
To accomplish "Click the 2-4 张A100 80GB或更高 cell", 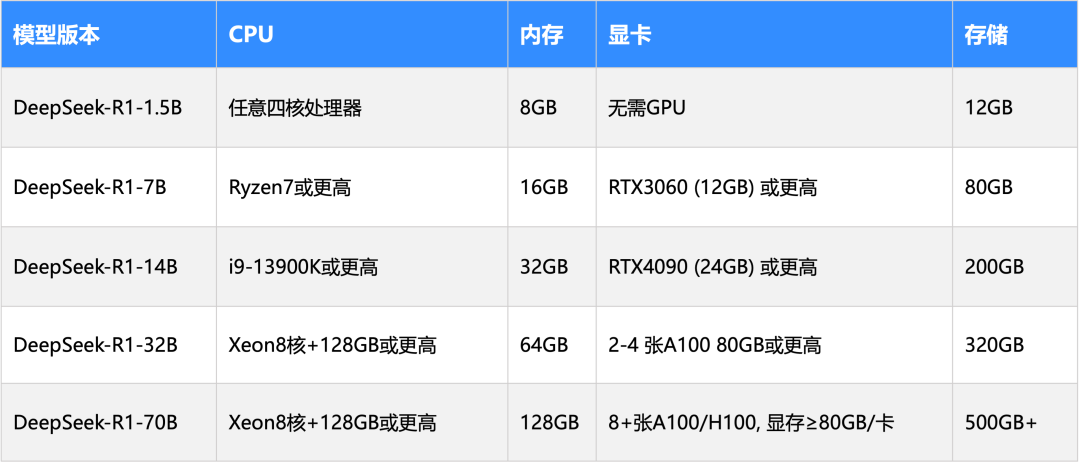I will (775, 344).
